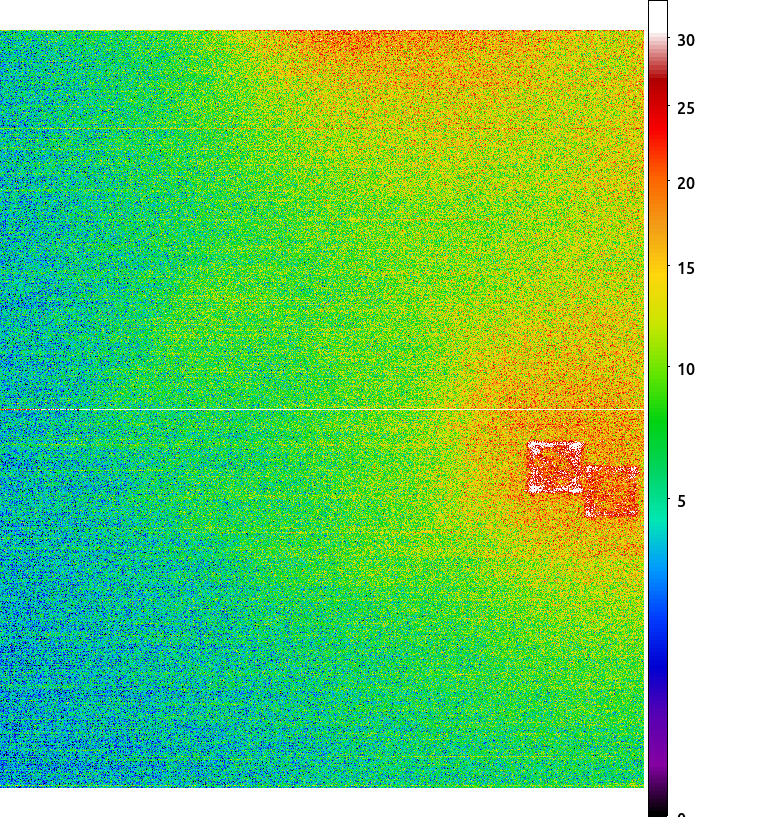Click the colorbar tick label 5
Image resolution: width=760 pixels, height=817 pixels.
(x=681, y=501)
